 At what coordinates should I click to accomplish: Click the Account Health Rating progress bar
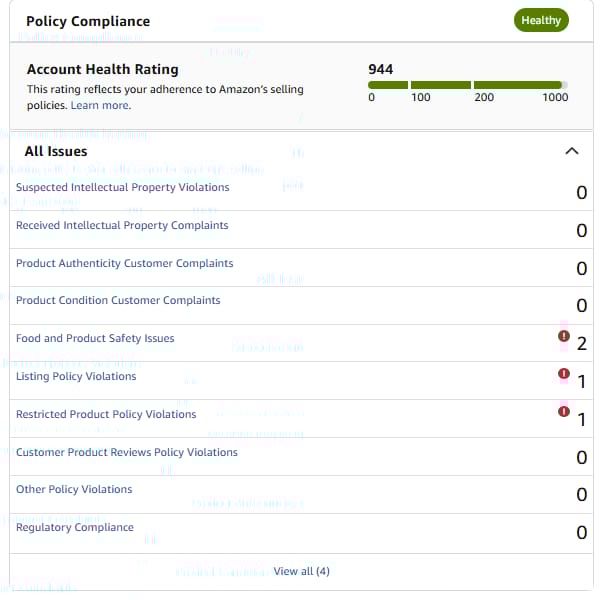tap(468, 85)
